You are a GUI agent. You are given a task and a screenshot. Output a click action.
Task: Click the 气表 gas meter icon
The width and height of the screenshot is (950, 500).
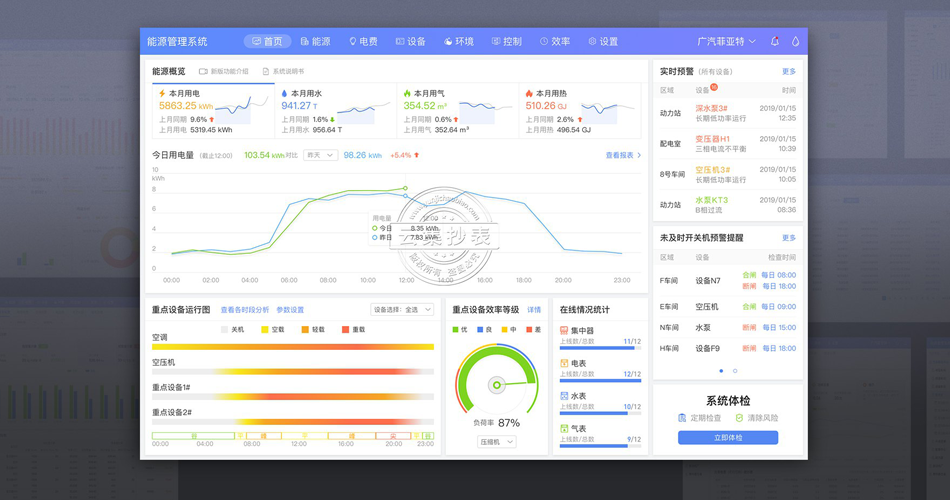pyautogui.click(x=564, y=428)
